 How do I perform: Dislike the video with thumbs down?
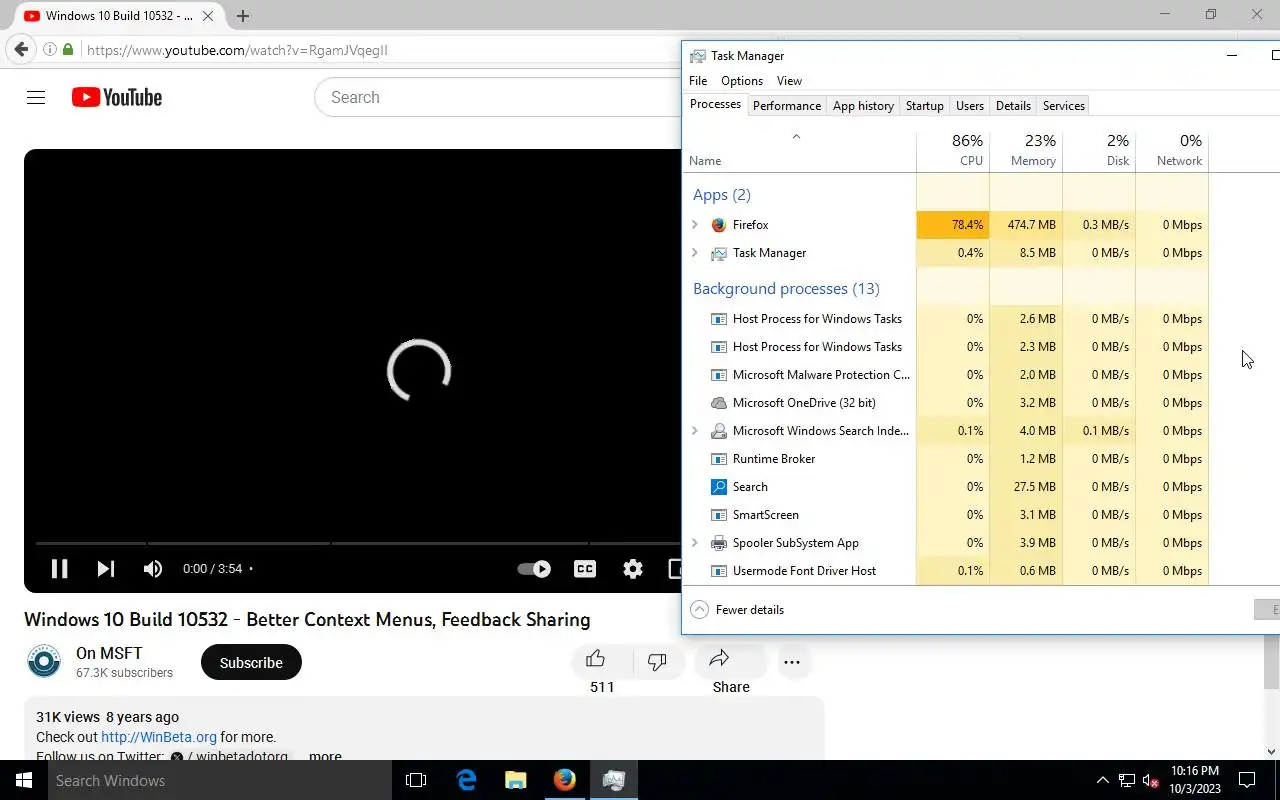tap(657, 661)
